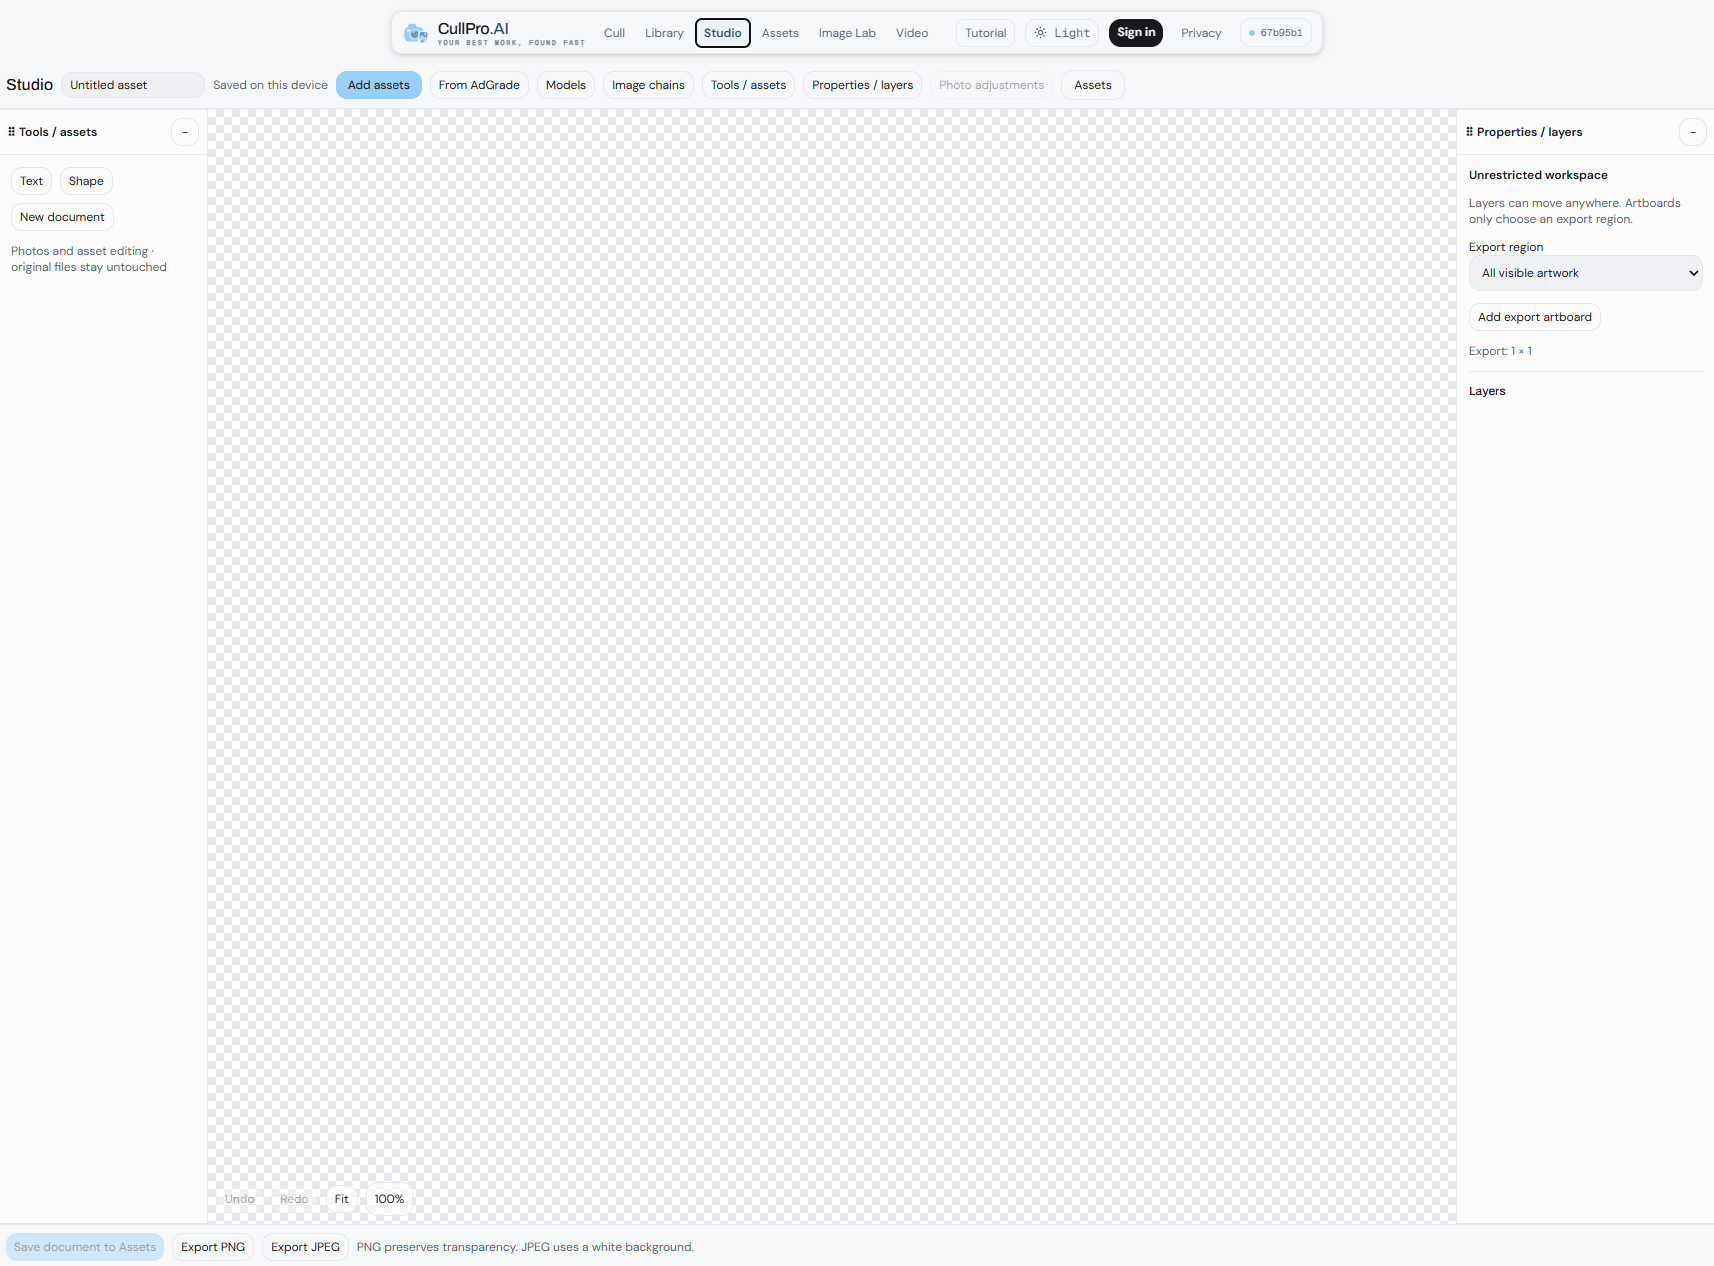
Task: Click the Properties / layers panel drag handle
Action: pyautogui.click(x=1470, y=132)
